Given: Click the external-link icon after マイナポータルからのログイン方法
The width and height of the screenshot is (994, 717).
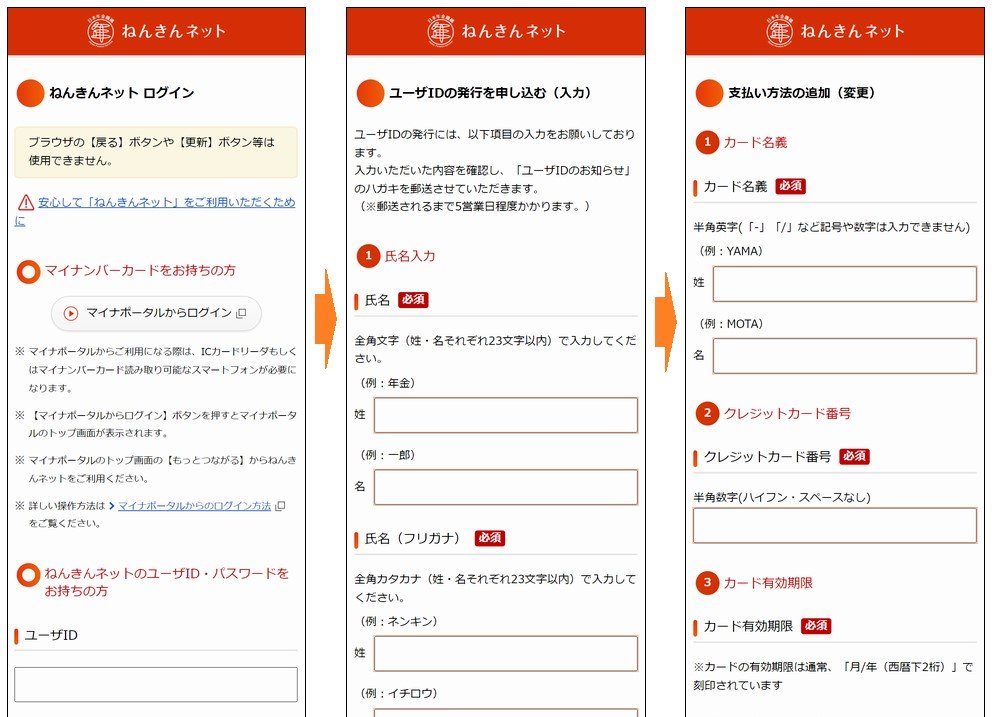Looking at the screenshot, I should point(280,506).
